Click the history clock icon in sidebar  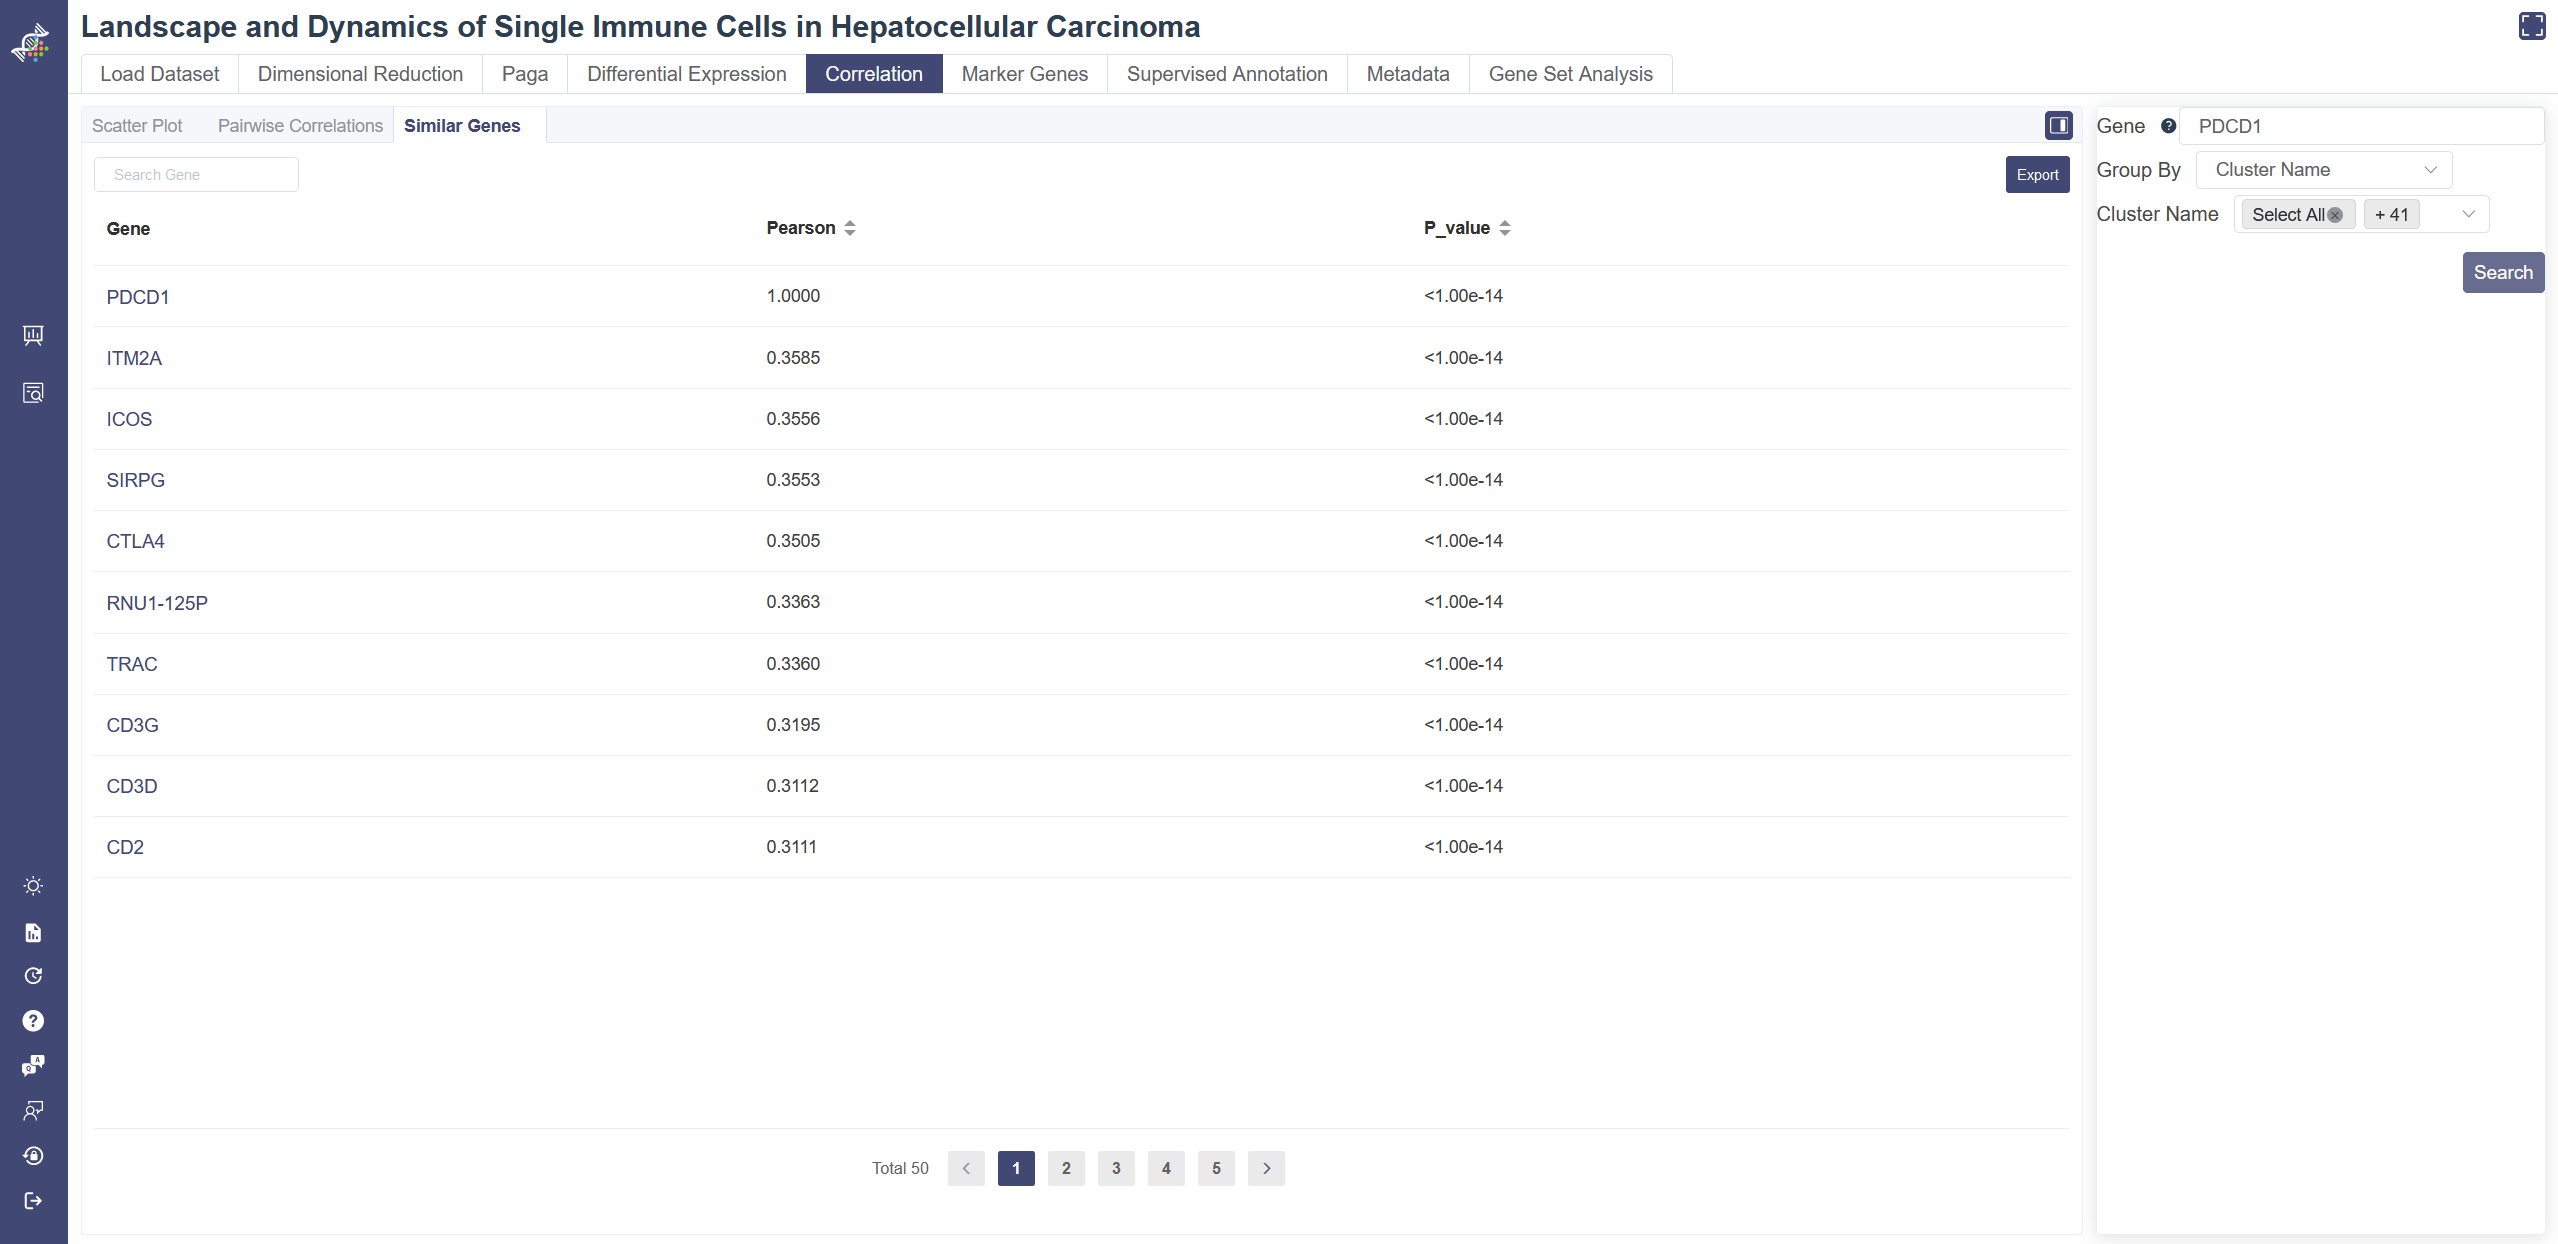coord(33,976)
